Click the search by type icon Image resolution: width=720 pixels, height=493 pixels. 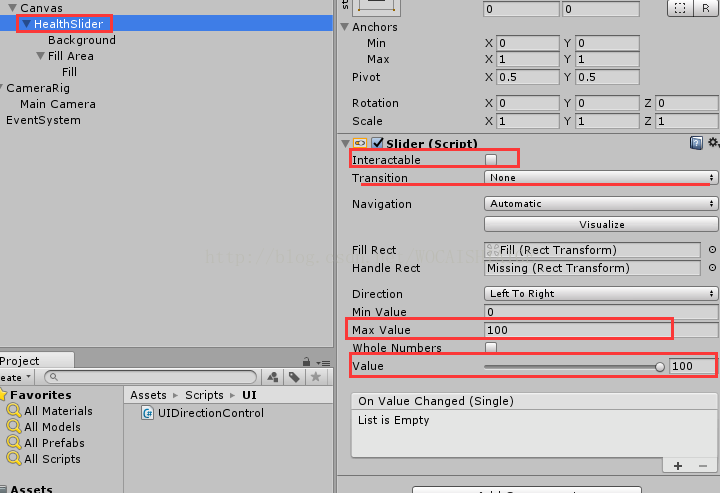(x=273, y=377)
